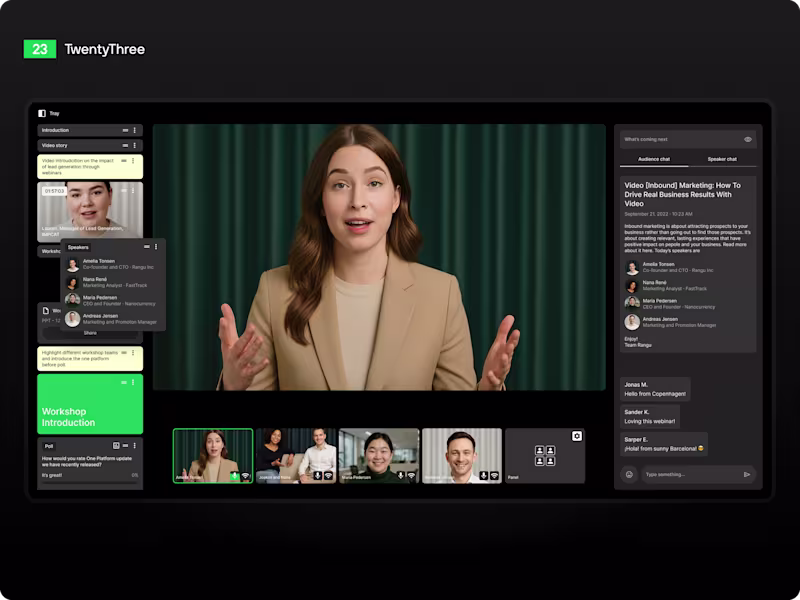800x600 pixels.
Task: Open options menu on lead generation note
Action: pyautogui.click(x=133, y=161)
